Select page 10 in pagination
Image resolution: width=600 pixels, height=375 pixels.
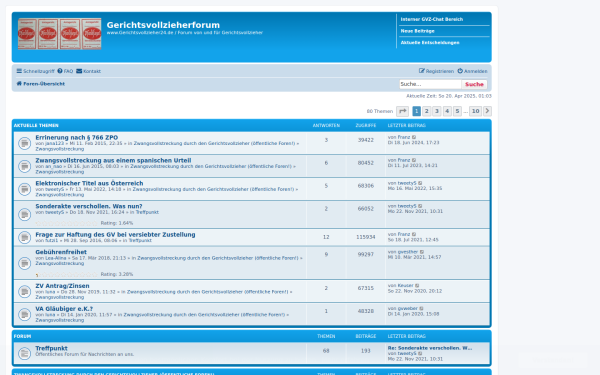pyautogui.click(x=475, y=111)
